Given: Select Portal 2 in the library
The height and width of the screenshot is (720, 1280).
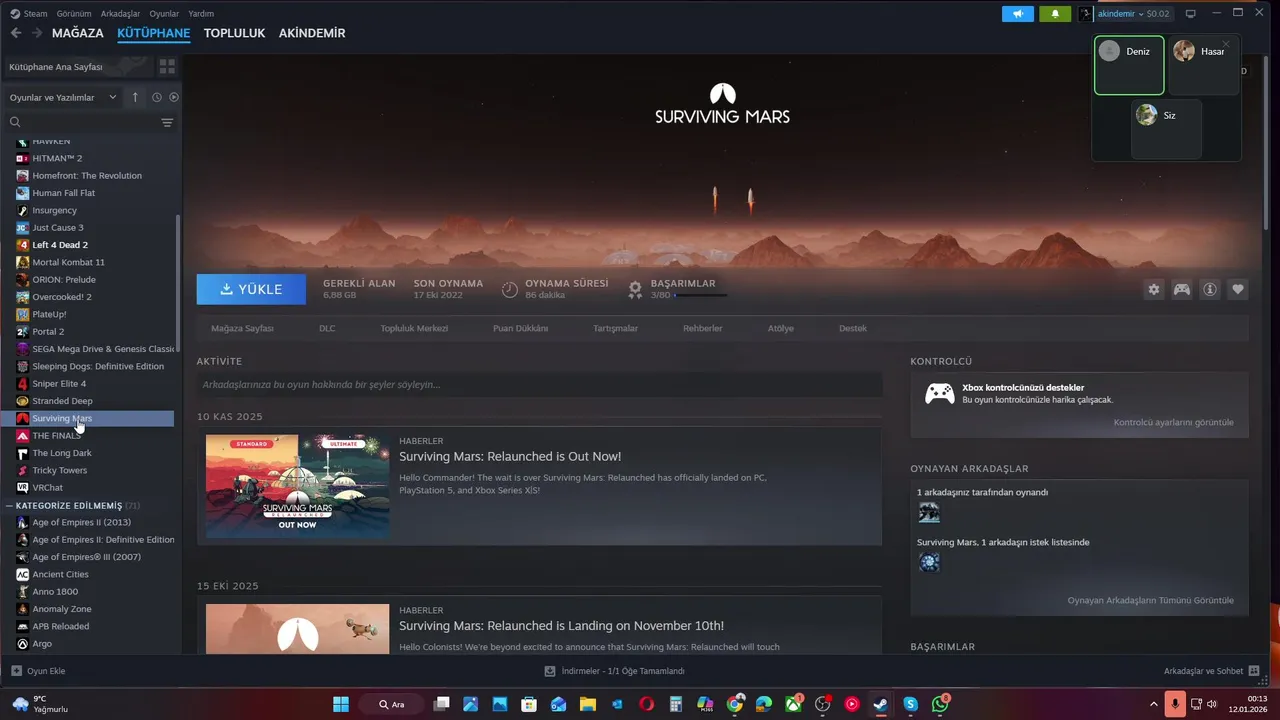Looking at the screenshot, I should coord(48,331).
